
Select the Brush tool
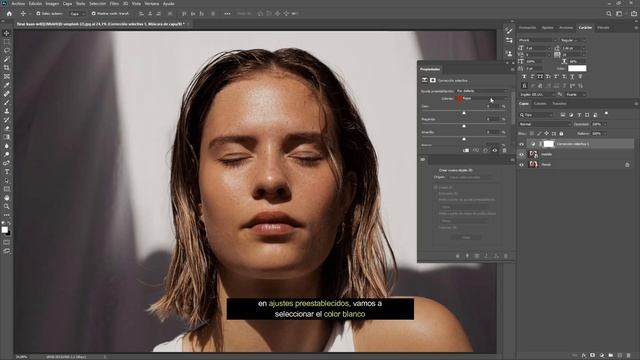tap(7, 102)
